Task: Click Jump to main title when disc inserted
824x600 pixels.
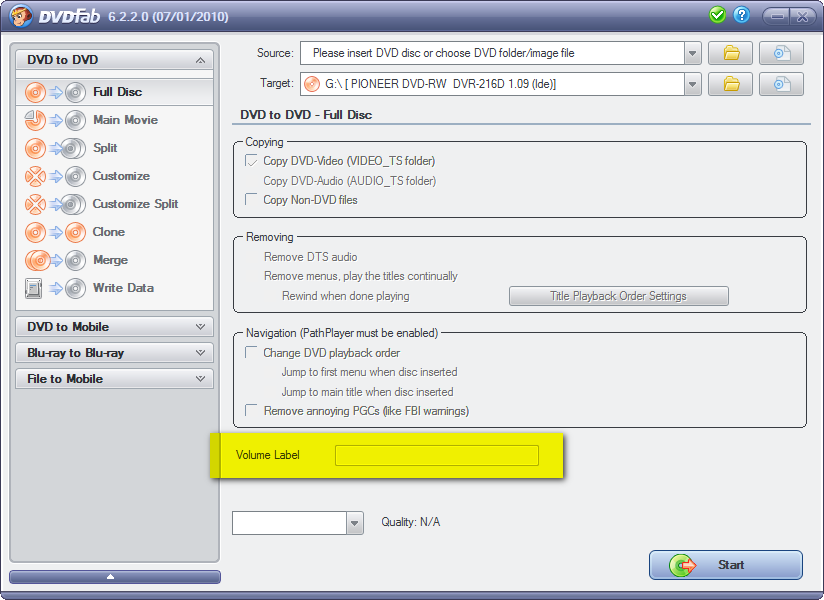Action: point(367,392)
